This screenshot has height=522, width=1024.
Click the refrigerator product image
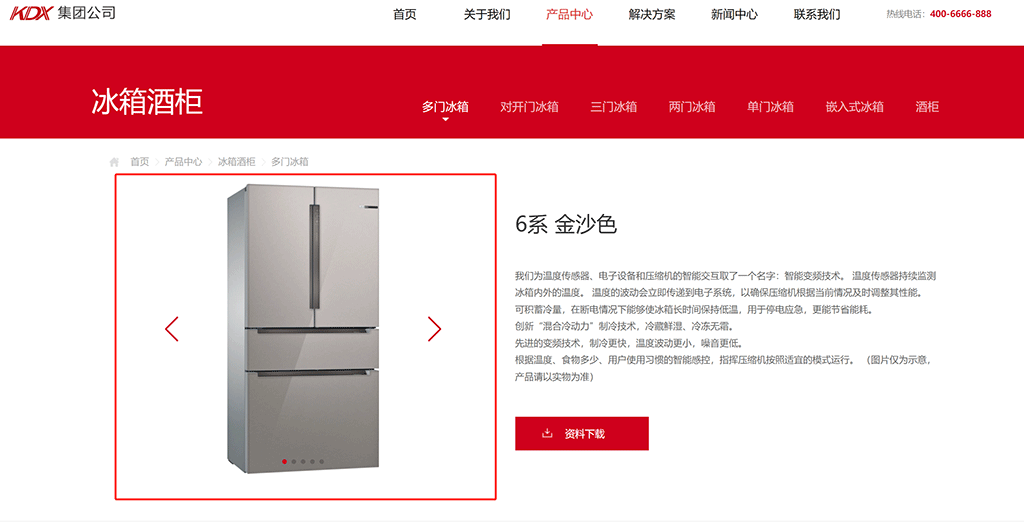point(304,329)
